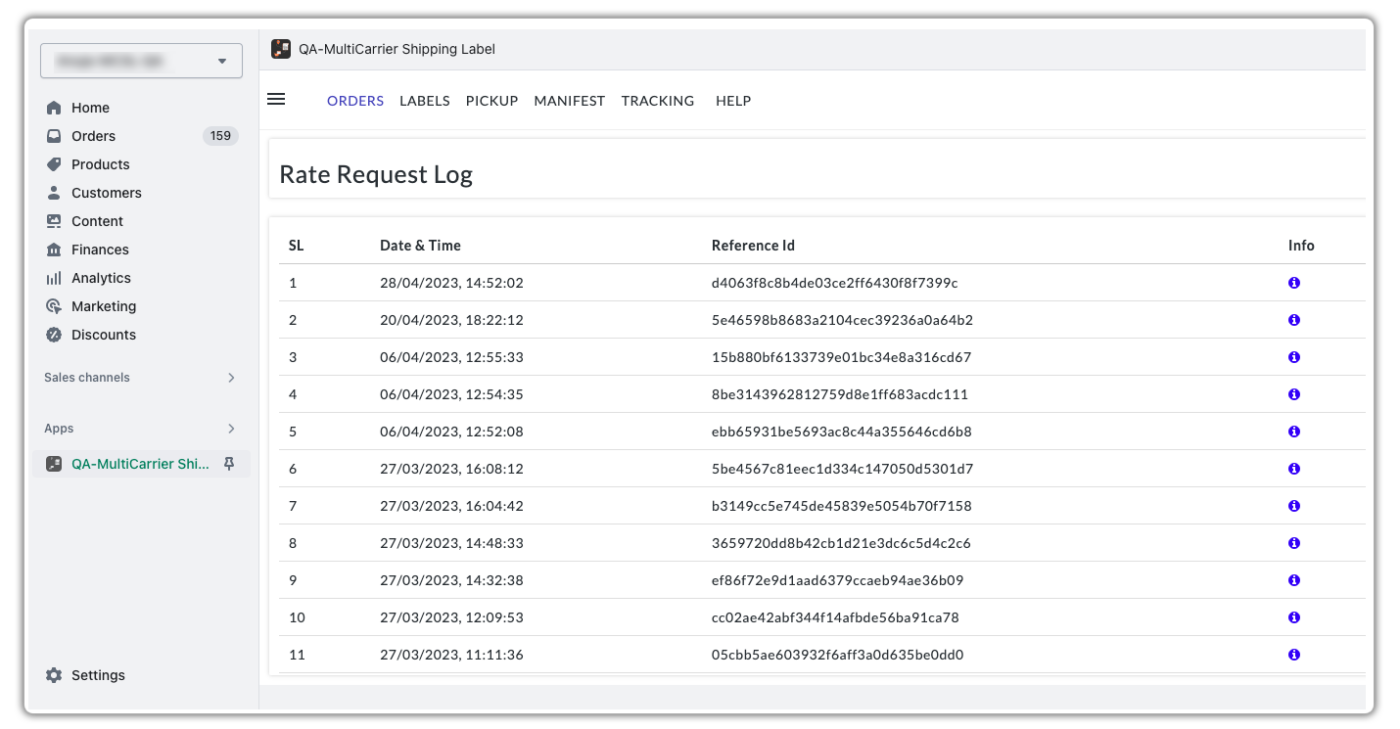Viewport: 1400px width, 729px height.
Task: Open the hamburger menu icon
Action: click(276, 99)
